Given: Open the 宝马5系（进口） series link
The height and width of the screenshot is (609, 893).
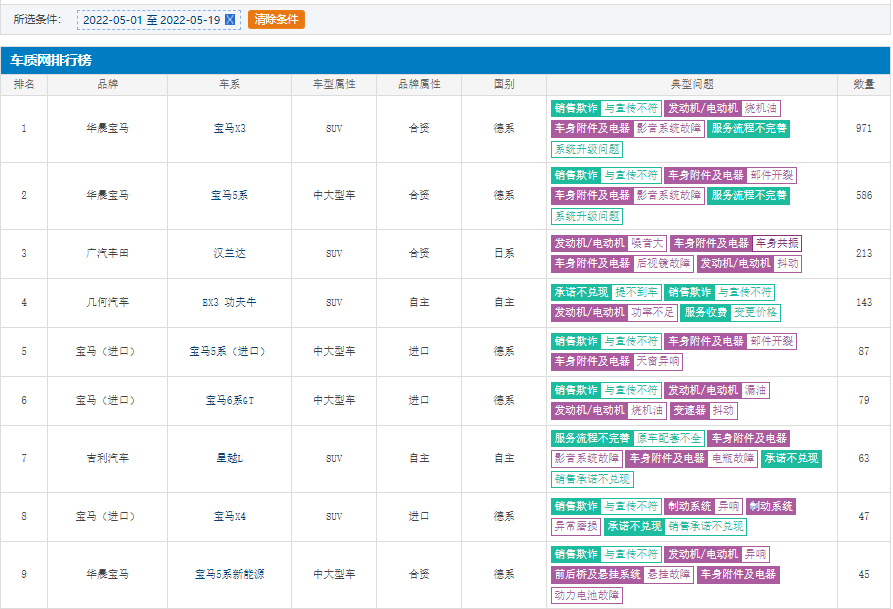Looking at the screenshot, I should [x=230, y=351].
